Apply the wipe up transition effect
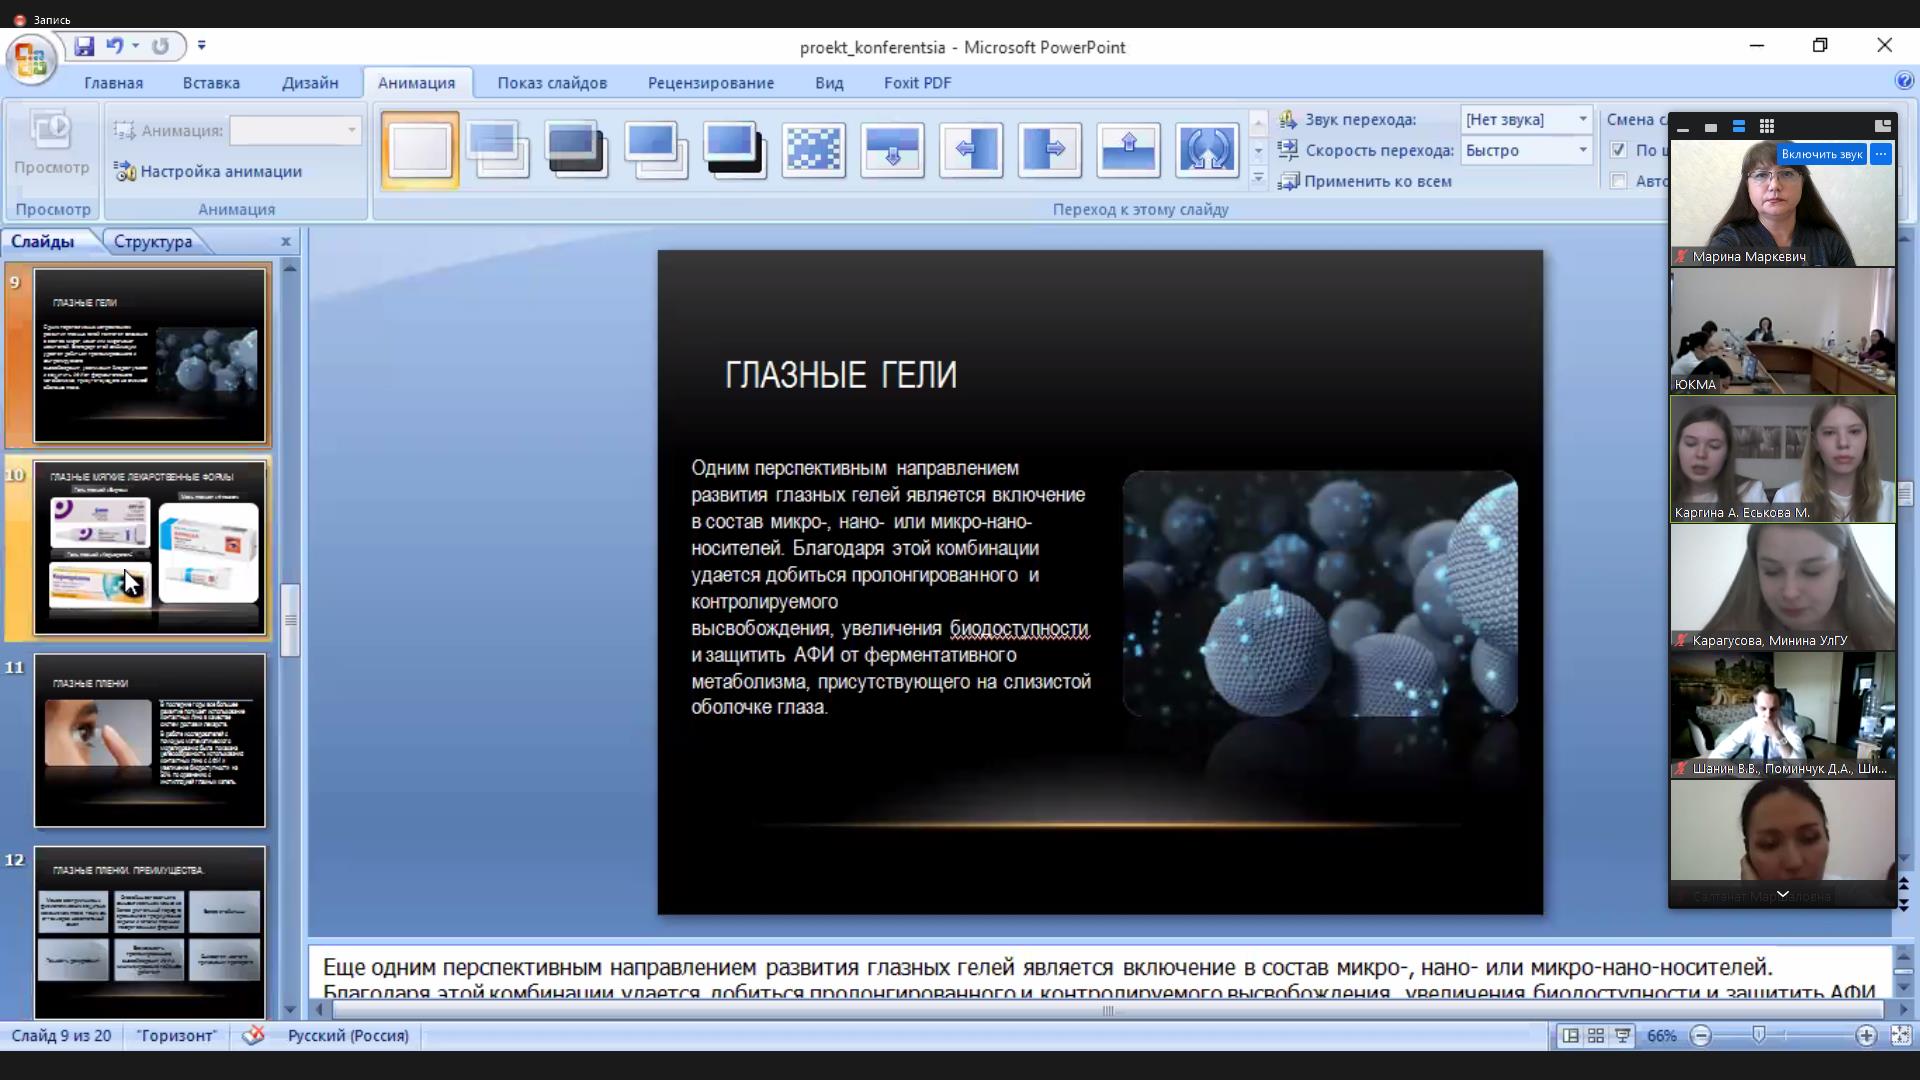The image size is (1920, 1080). 1129,150
